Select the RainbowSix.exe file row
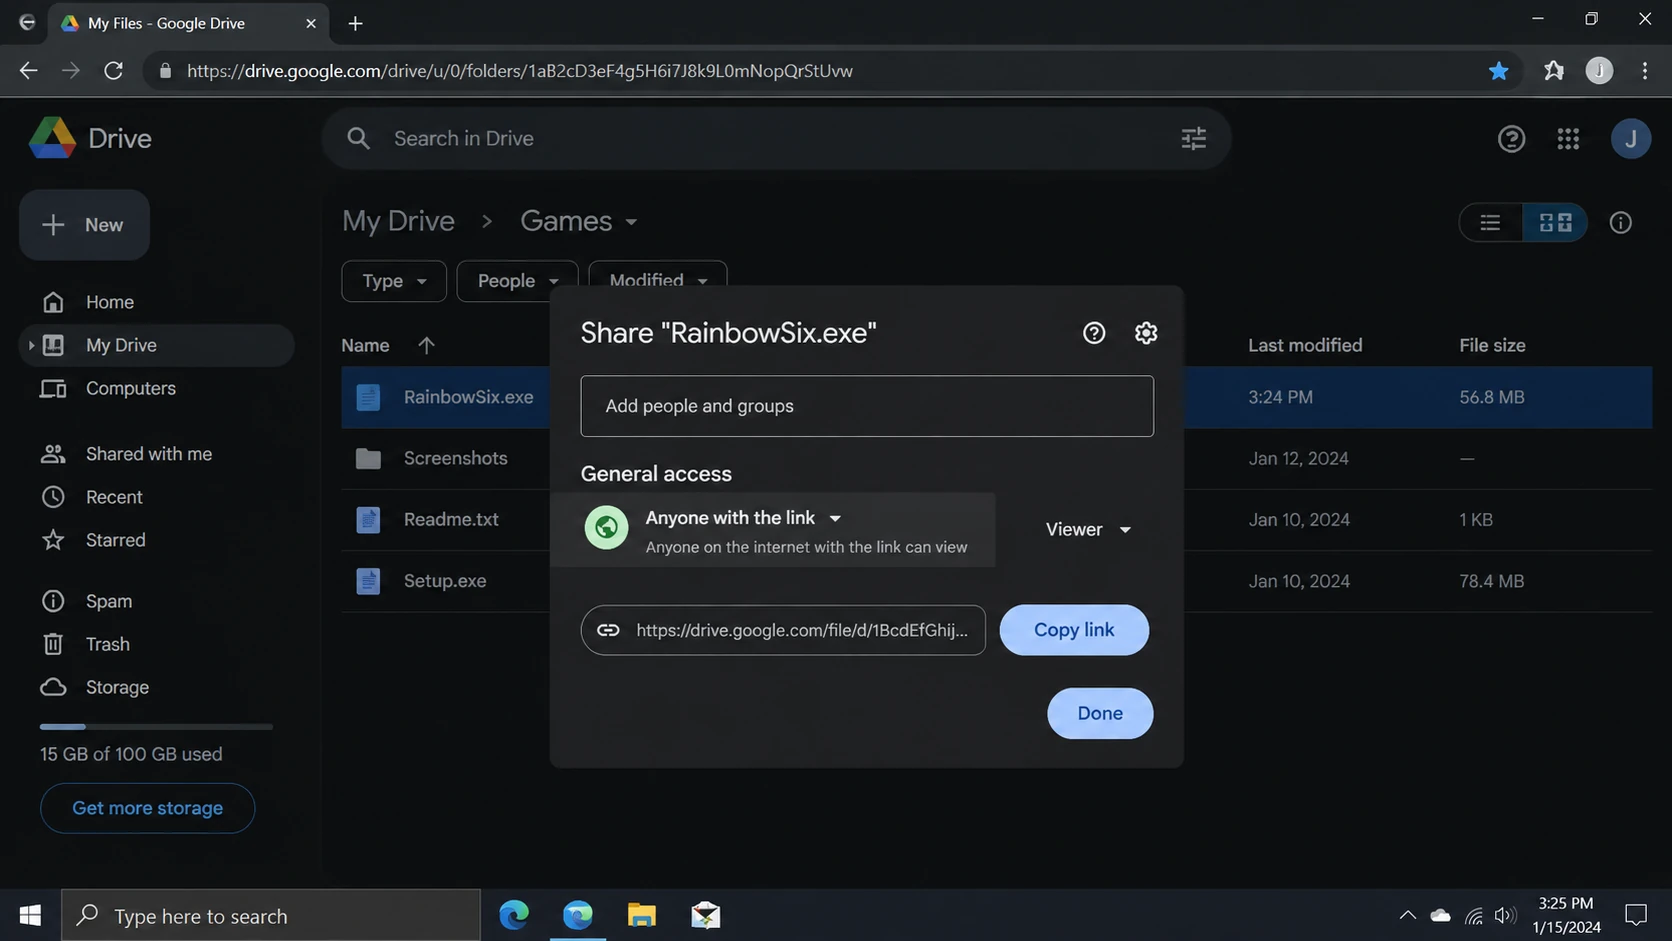 click(996, 398)
